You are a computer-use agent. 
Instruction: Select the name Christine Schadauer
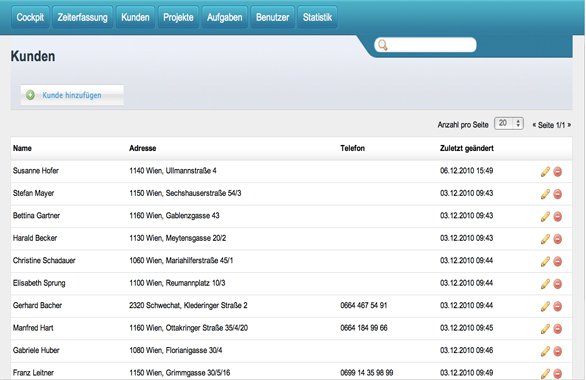[44, 260]
